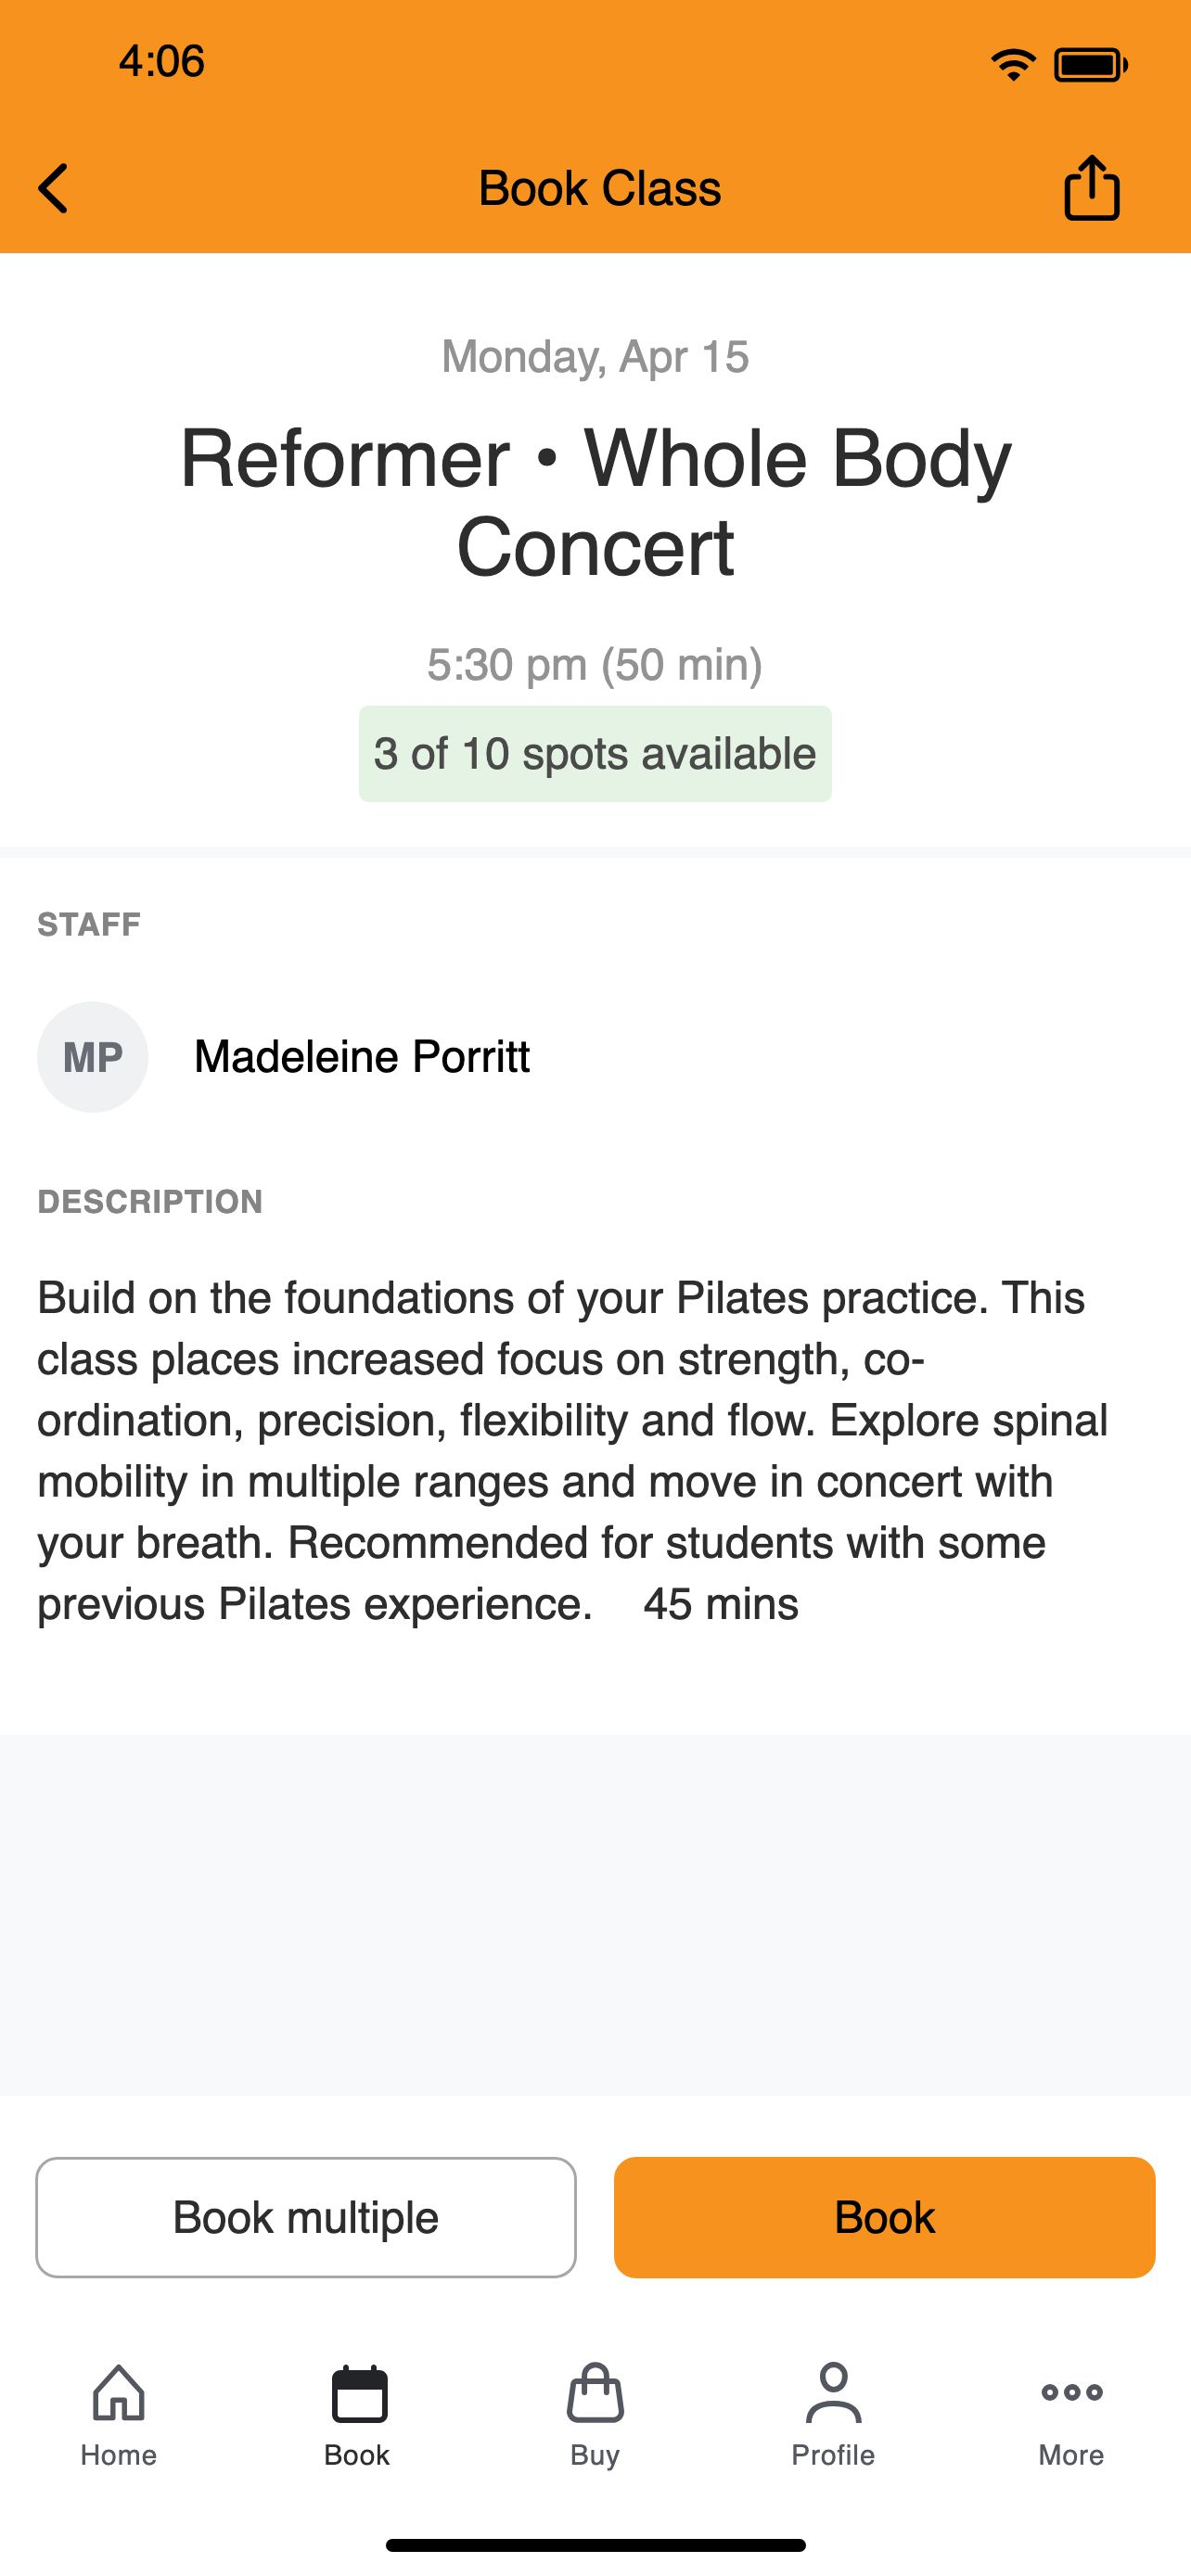This screenshot has height=2576, width=1191.
Task: Tap the Profile tab label
Action: (833, 2455)
